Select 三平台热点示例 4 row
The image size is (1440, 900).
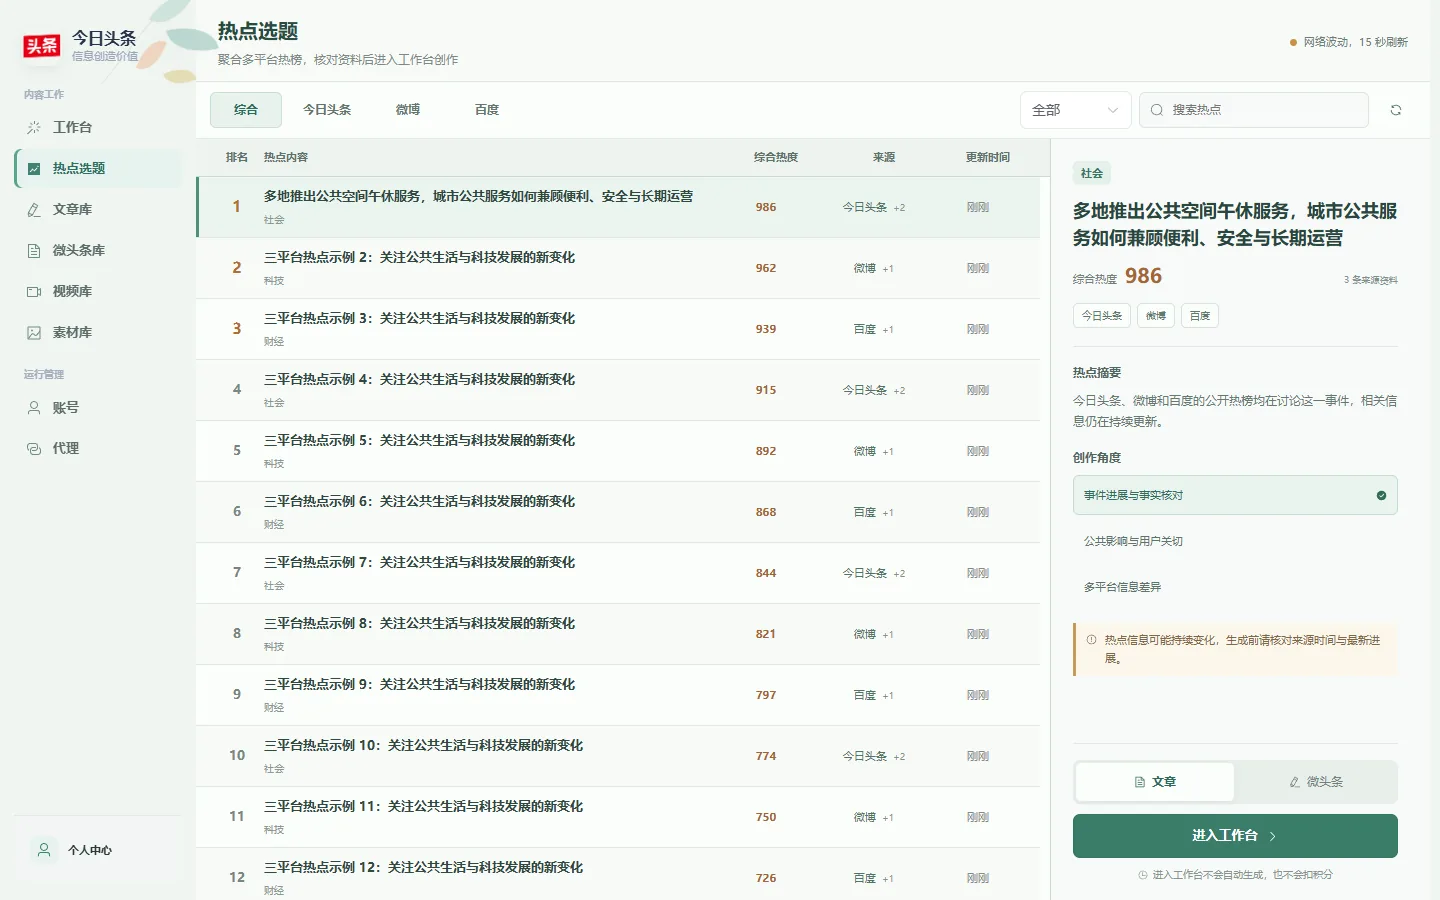[618, 390]
